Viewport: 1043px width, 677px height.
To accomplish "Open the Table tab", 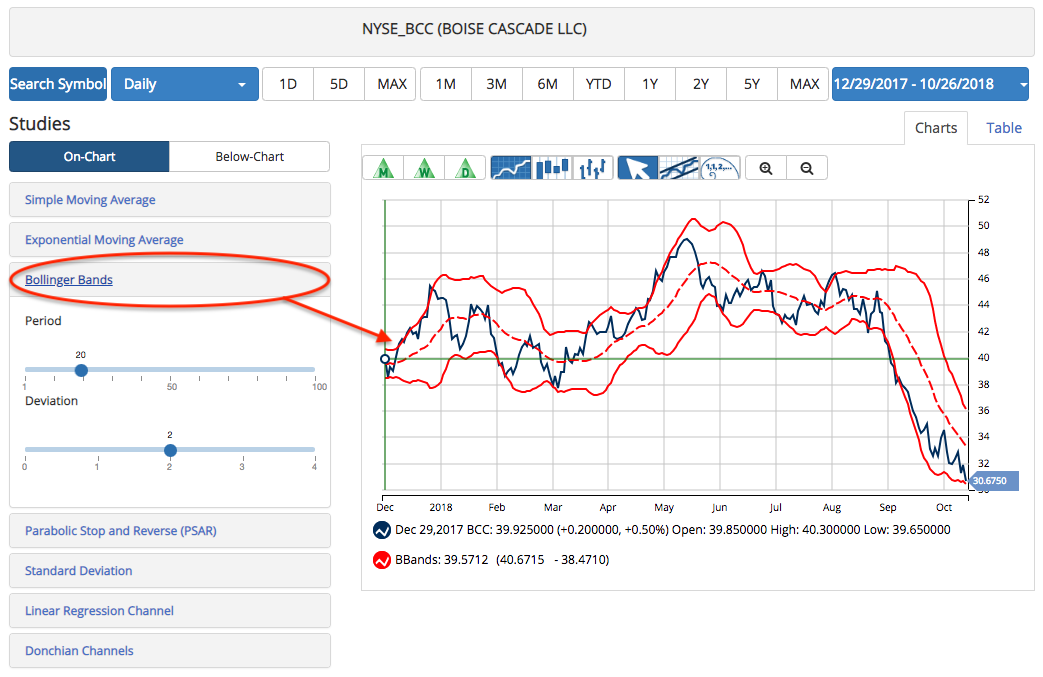I will click(x=1004, y=128).
